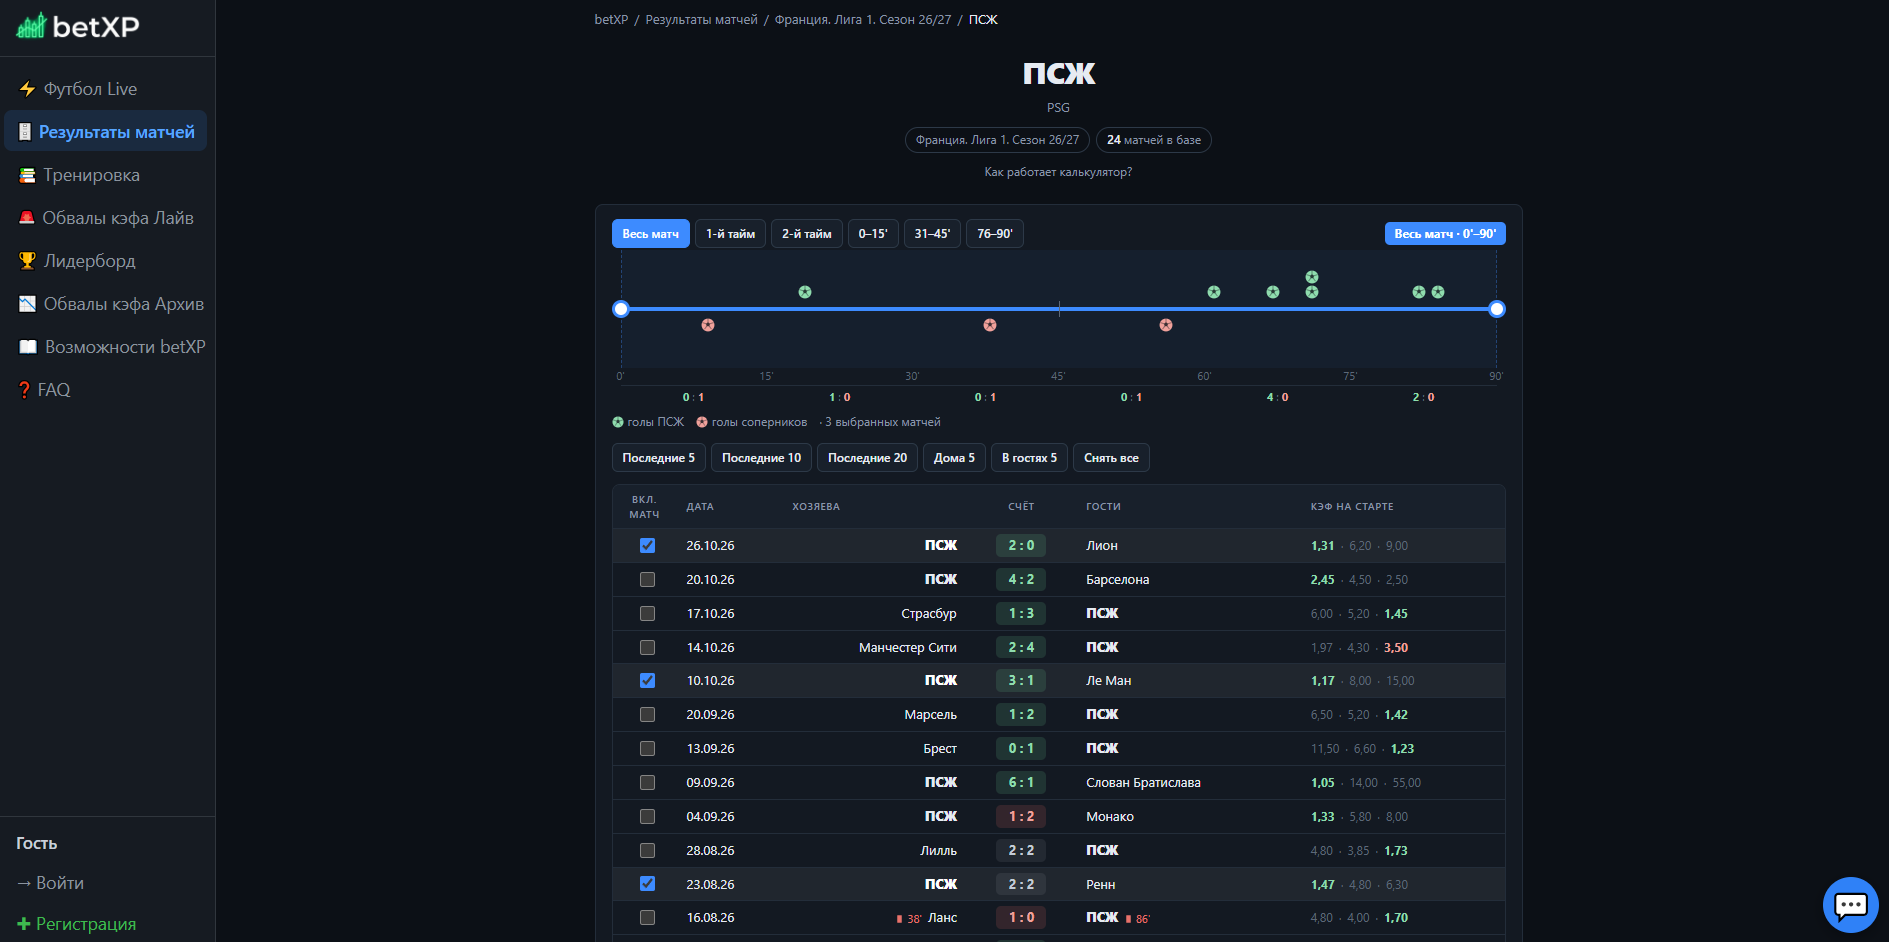Viewport: 1889px width, 942px height.
Task: Switch to the 1-й тайм tab
Action: [731, 234]
